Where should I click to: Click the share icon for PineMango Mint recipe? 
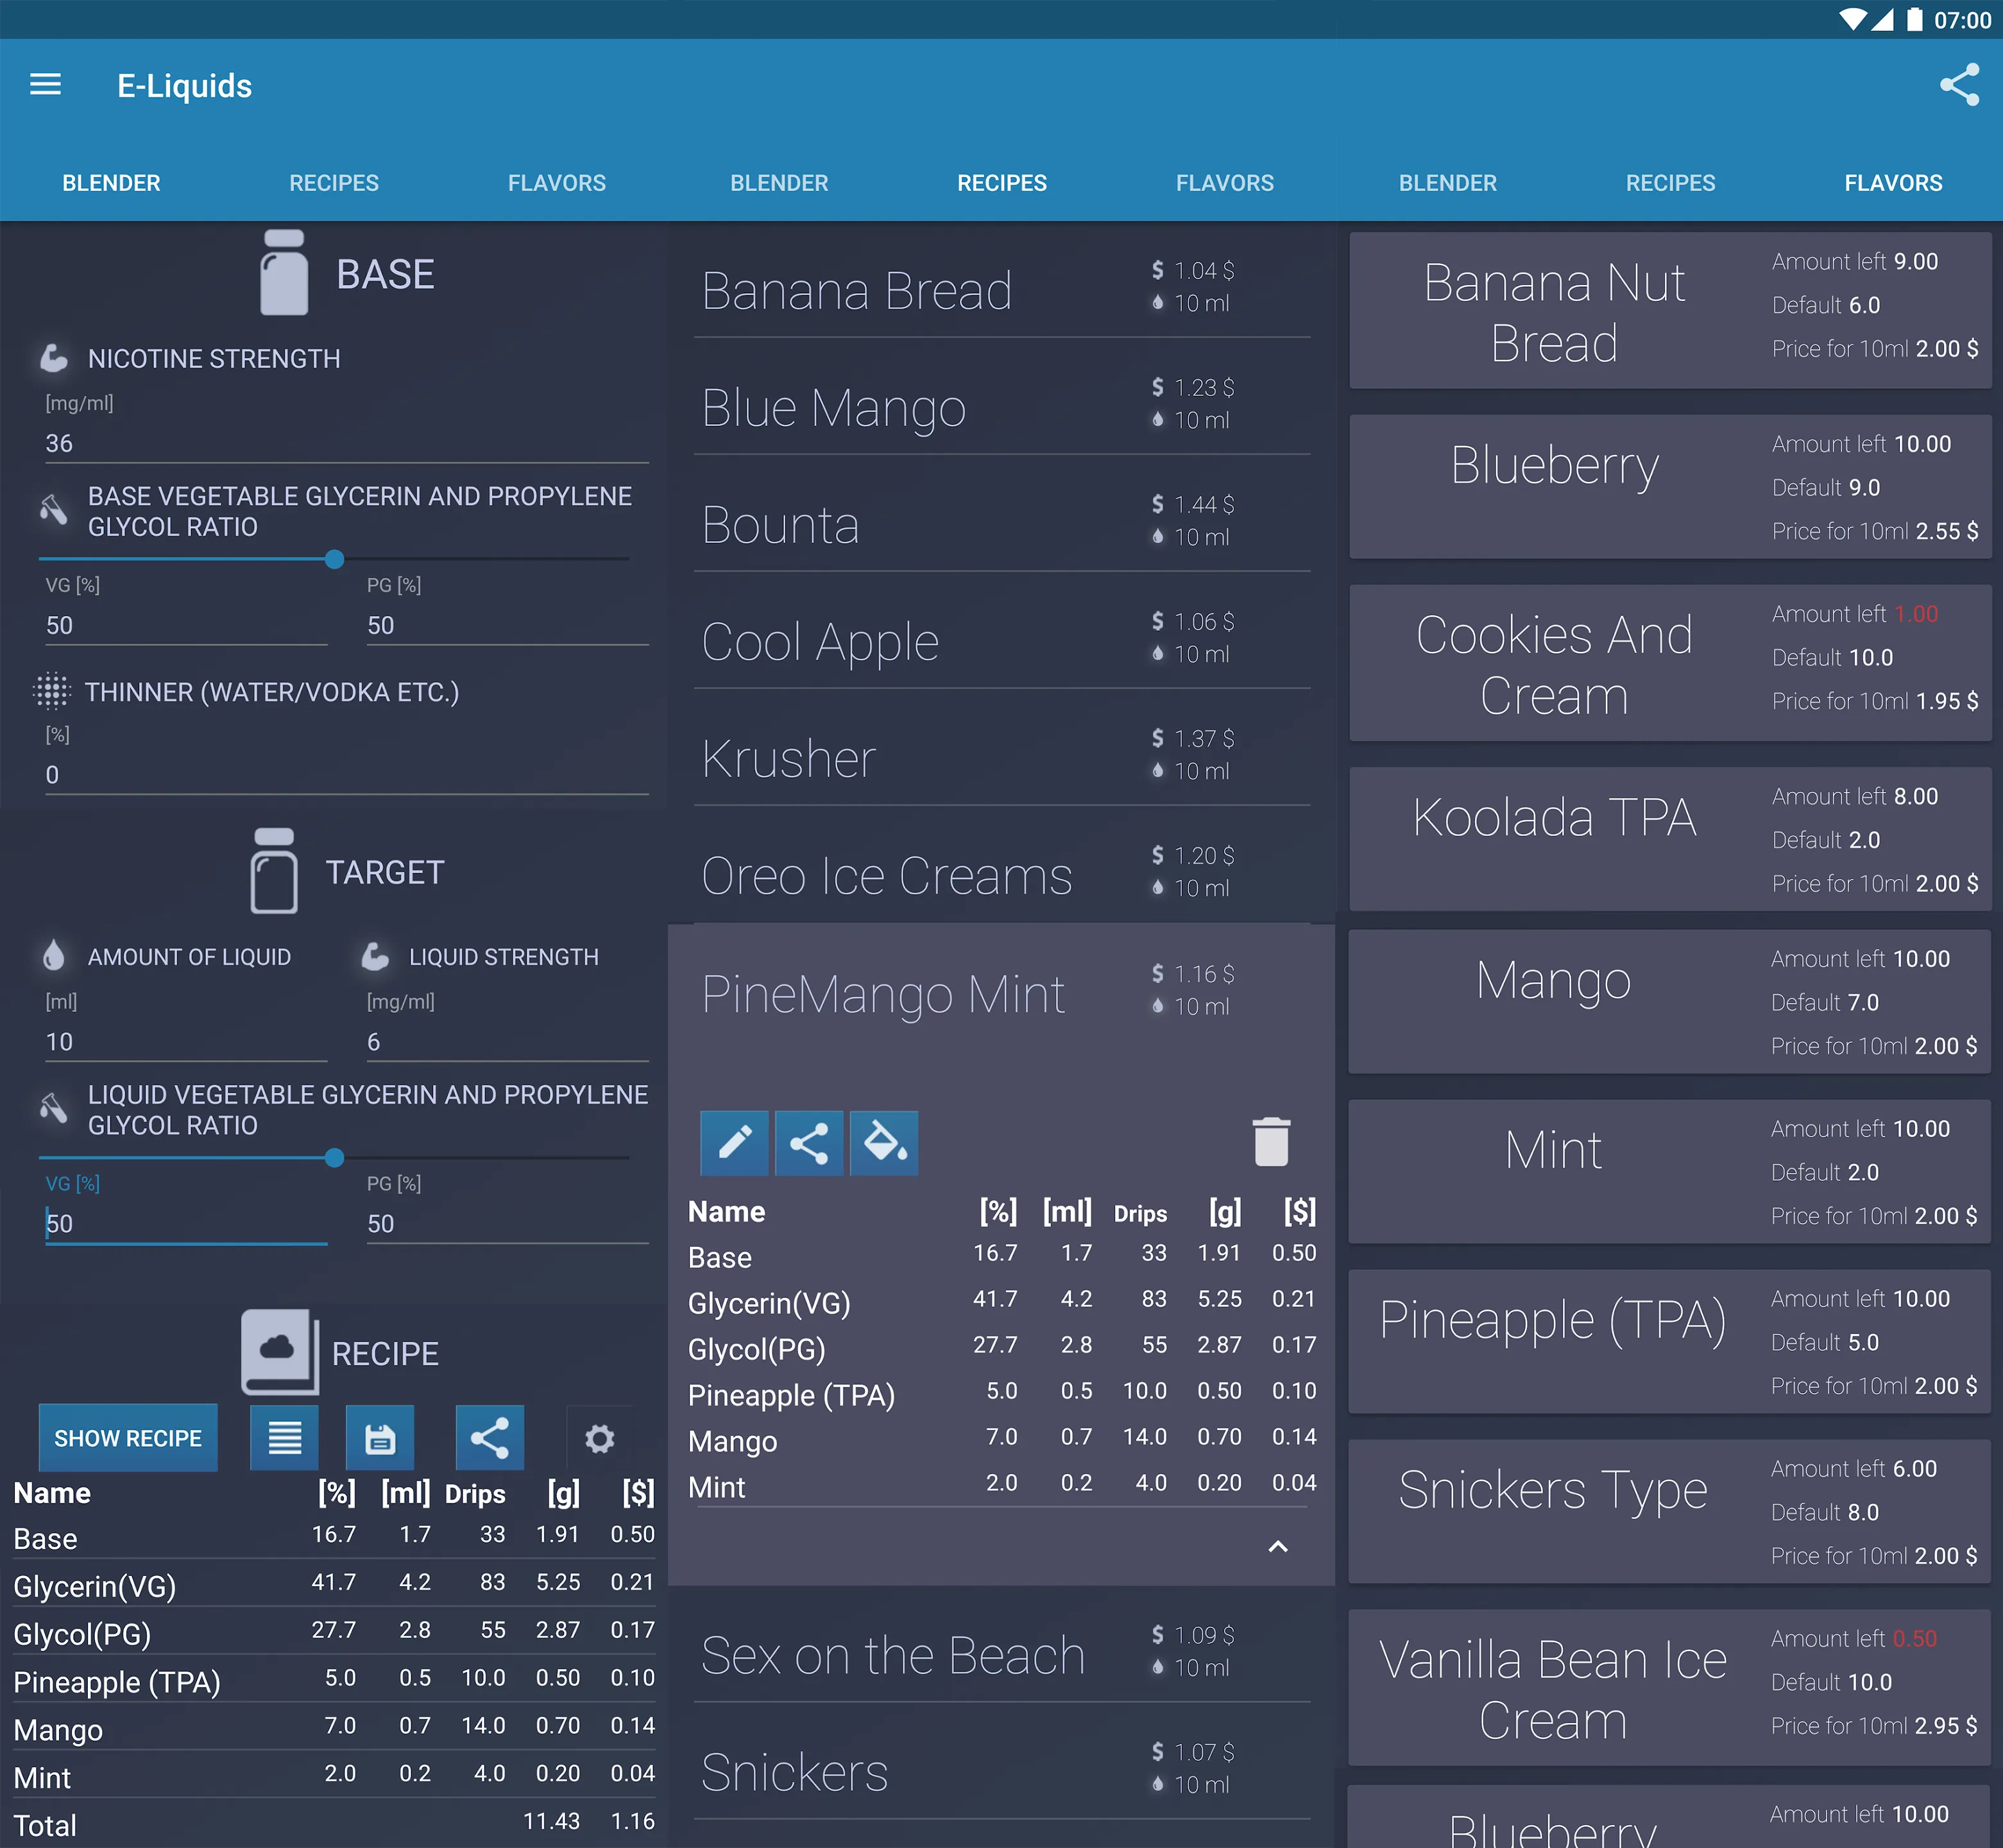coord(808,1142)
